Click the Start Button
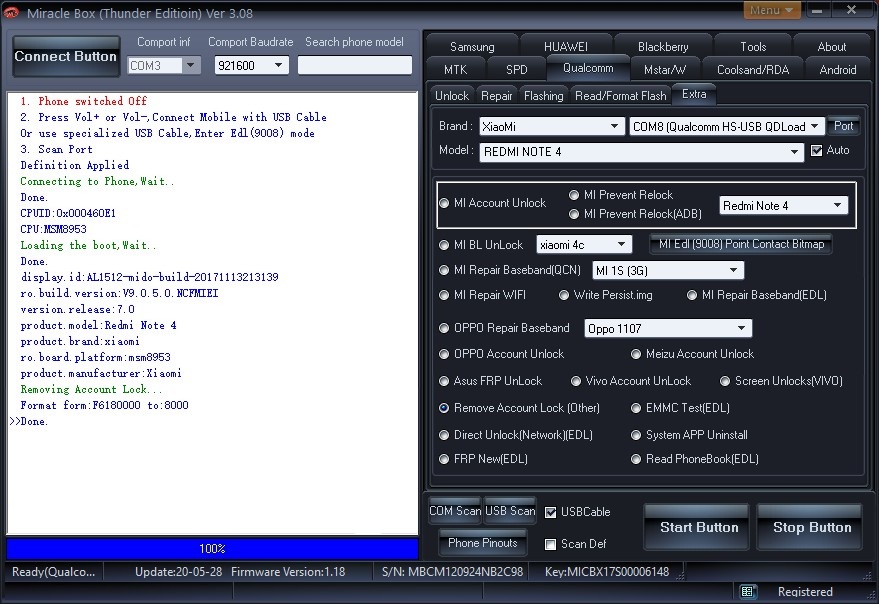 point(699,527)
